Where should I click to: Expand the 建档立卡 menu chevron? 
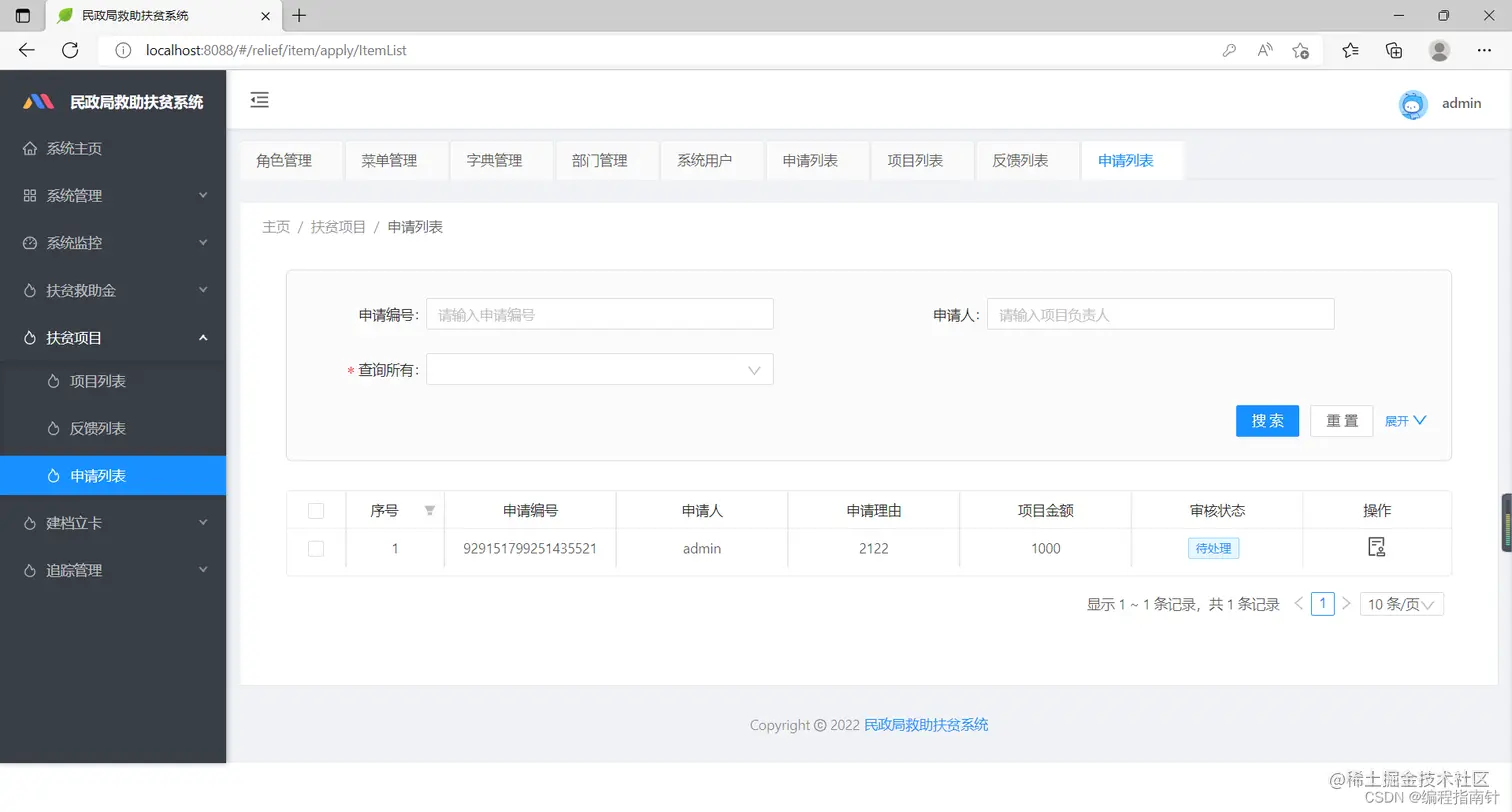click(x=203, y=522)
